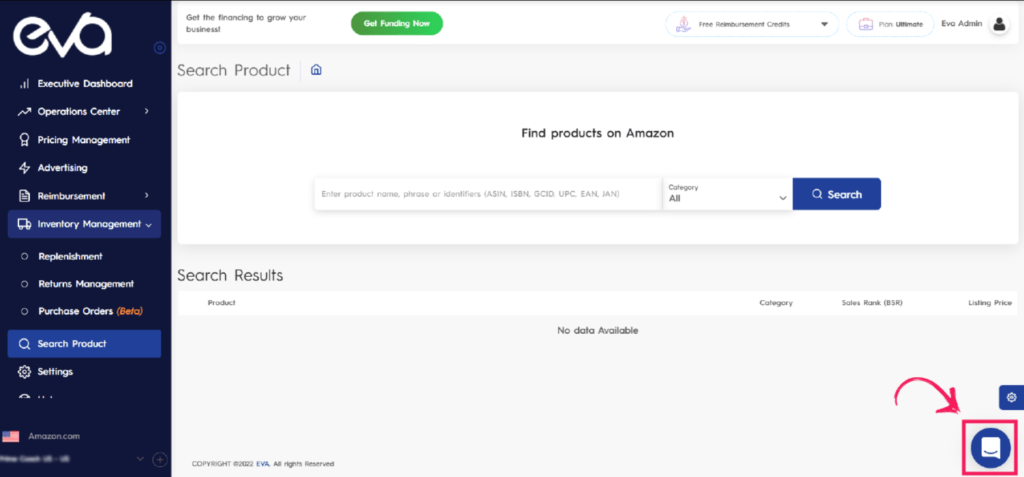Click the Search Results heading
The height and width of the screenshot is (477, 1024).
click(231, 276)
